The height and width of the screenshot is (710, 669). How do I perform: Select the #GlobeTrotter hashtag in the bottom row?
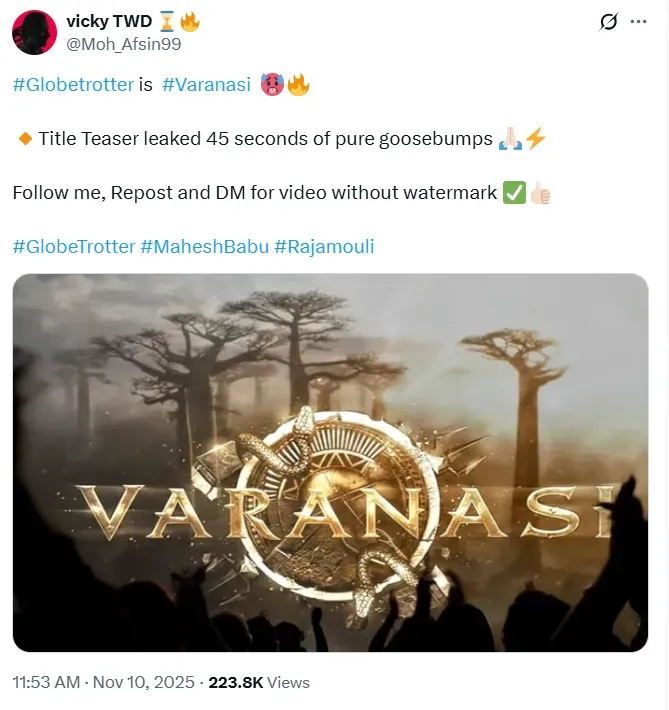pos(74,246)
